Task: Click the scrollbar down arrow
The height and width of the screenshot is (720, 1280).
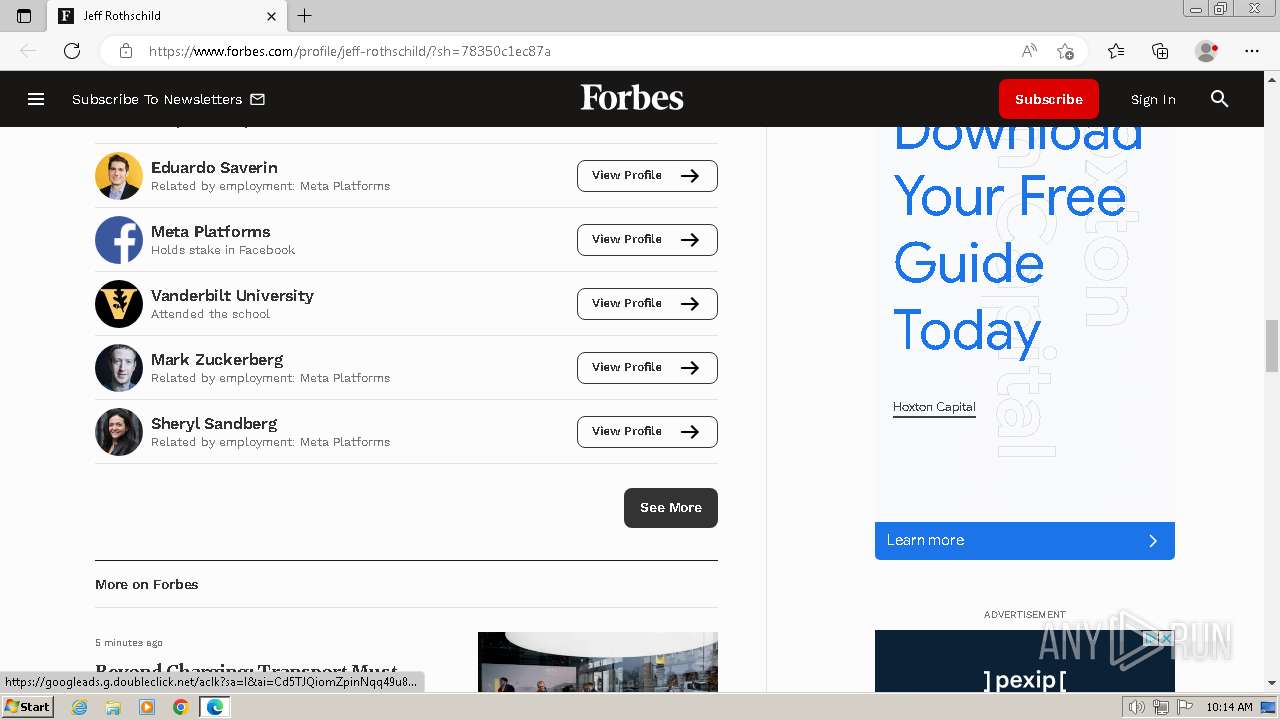Action: 1272,684
